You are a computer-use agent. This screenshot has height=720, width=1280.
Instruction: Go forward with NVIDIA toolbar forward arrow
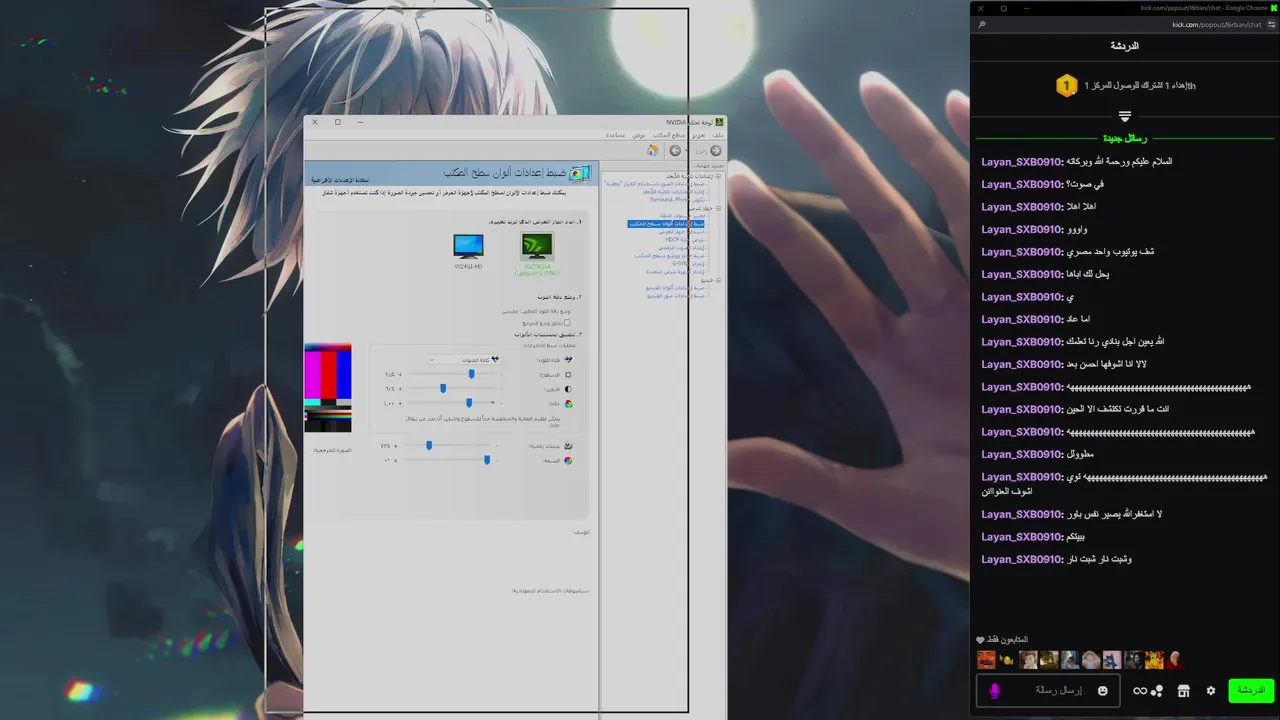[675, 150]
